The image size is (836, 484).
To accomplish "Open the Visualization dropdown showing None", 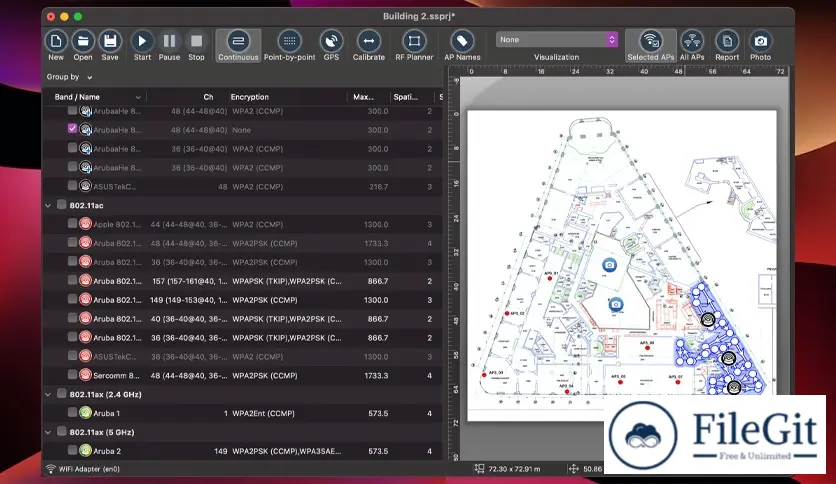I will pyautogui.click(x=557, y=39).
